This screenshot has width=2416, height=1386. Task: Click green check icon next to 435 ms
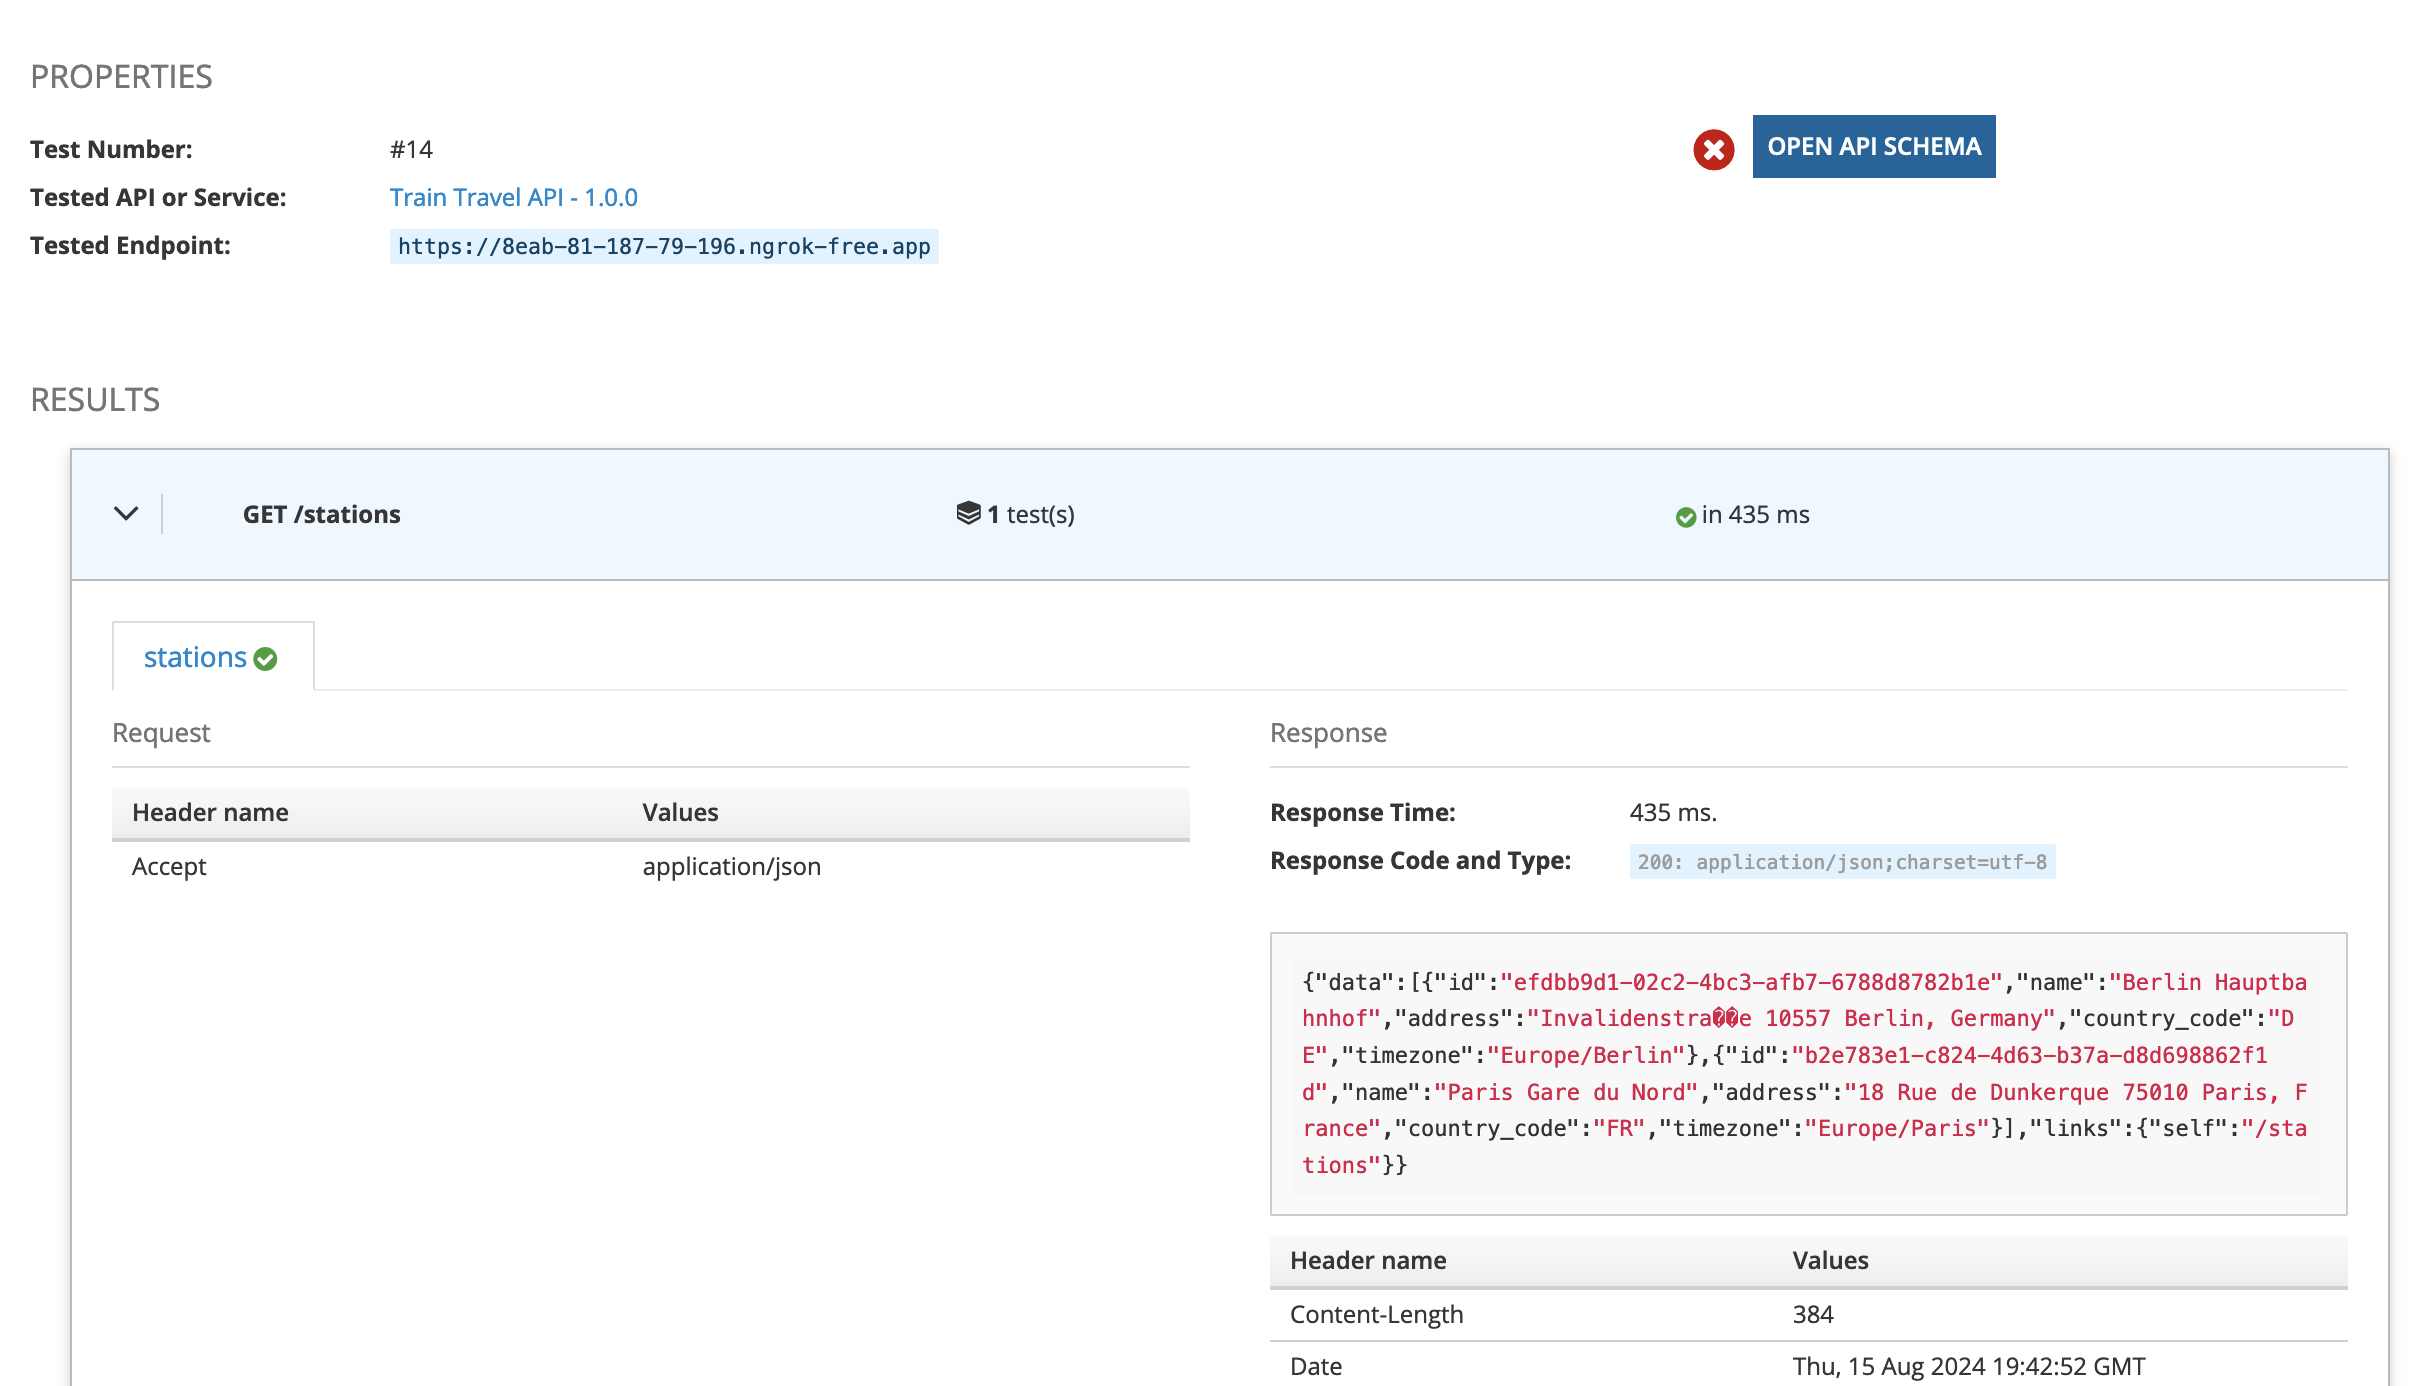pyautogui.click(x=1685, y=517)
